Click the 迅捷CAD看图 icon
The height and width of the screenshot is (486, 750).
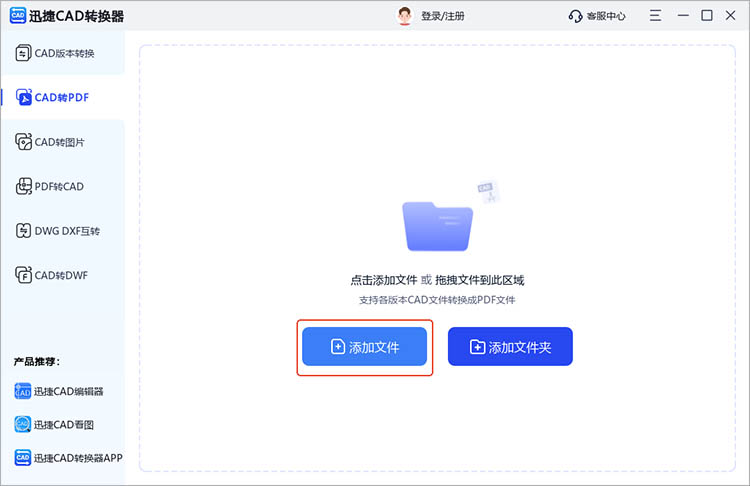pyautogui.click(x=22, y=424)
